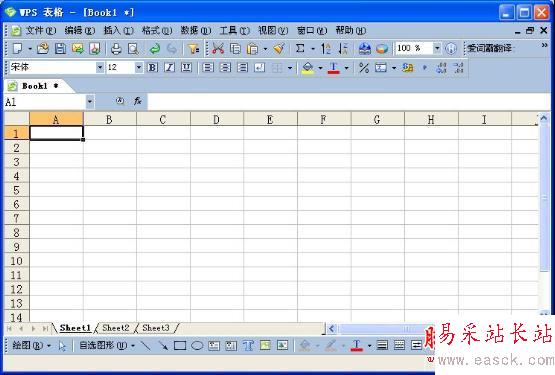Open the 工具 (Tools) menu
555x375 pixels.
[234, 30]
